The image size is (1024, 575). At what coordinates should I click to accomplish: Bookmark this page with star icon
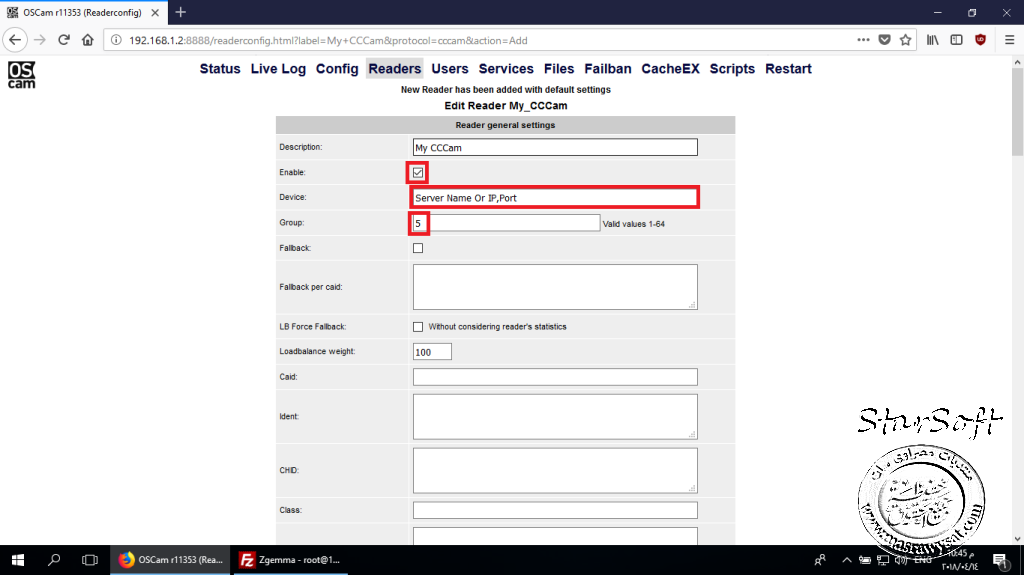click(905, 40)
